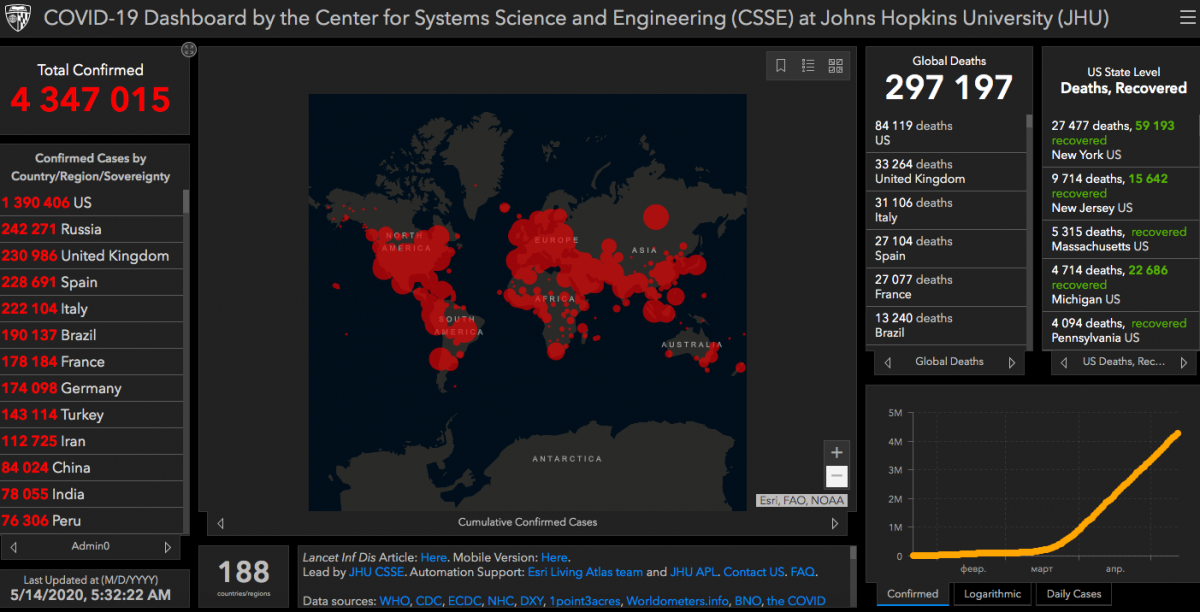Image resolution: width=1200 pixels, height=612 pixels.
Task: Select Peru in the confirmed cases list
Action: [x=92, y=520]
